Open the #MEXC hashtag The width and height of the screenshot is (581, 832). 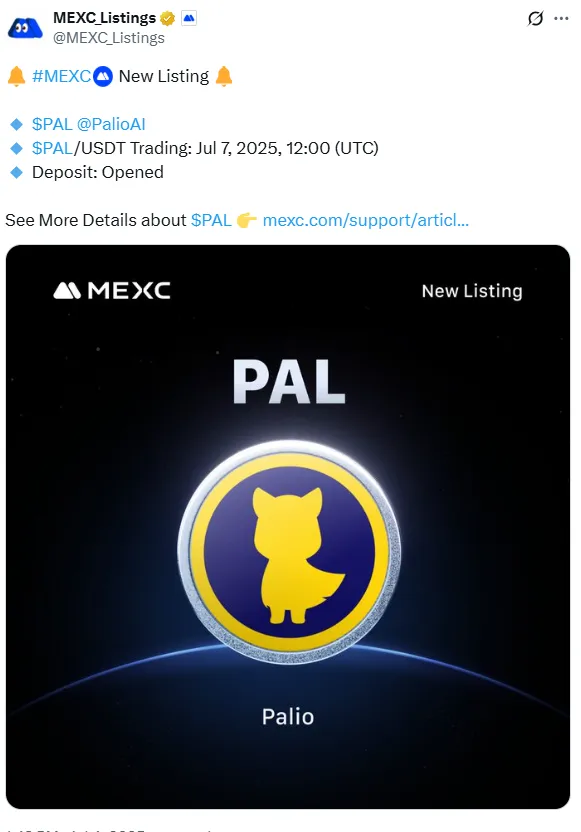(x=62, y=76)
